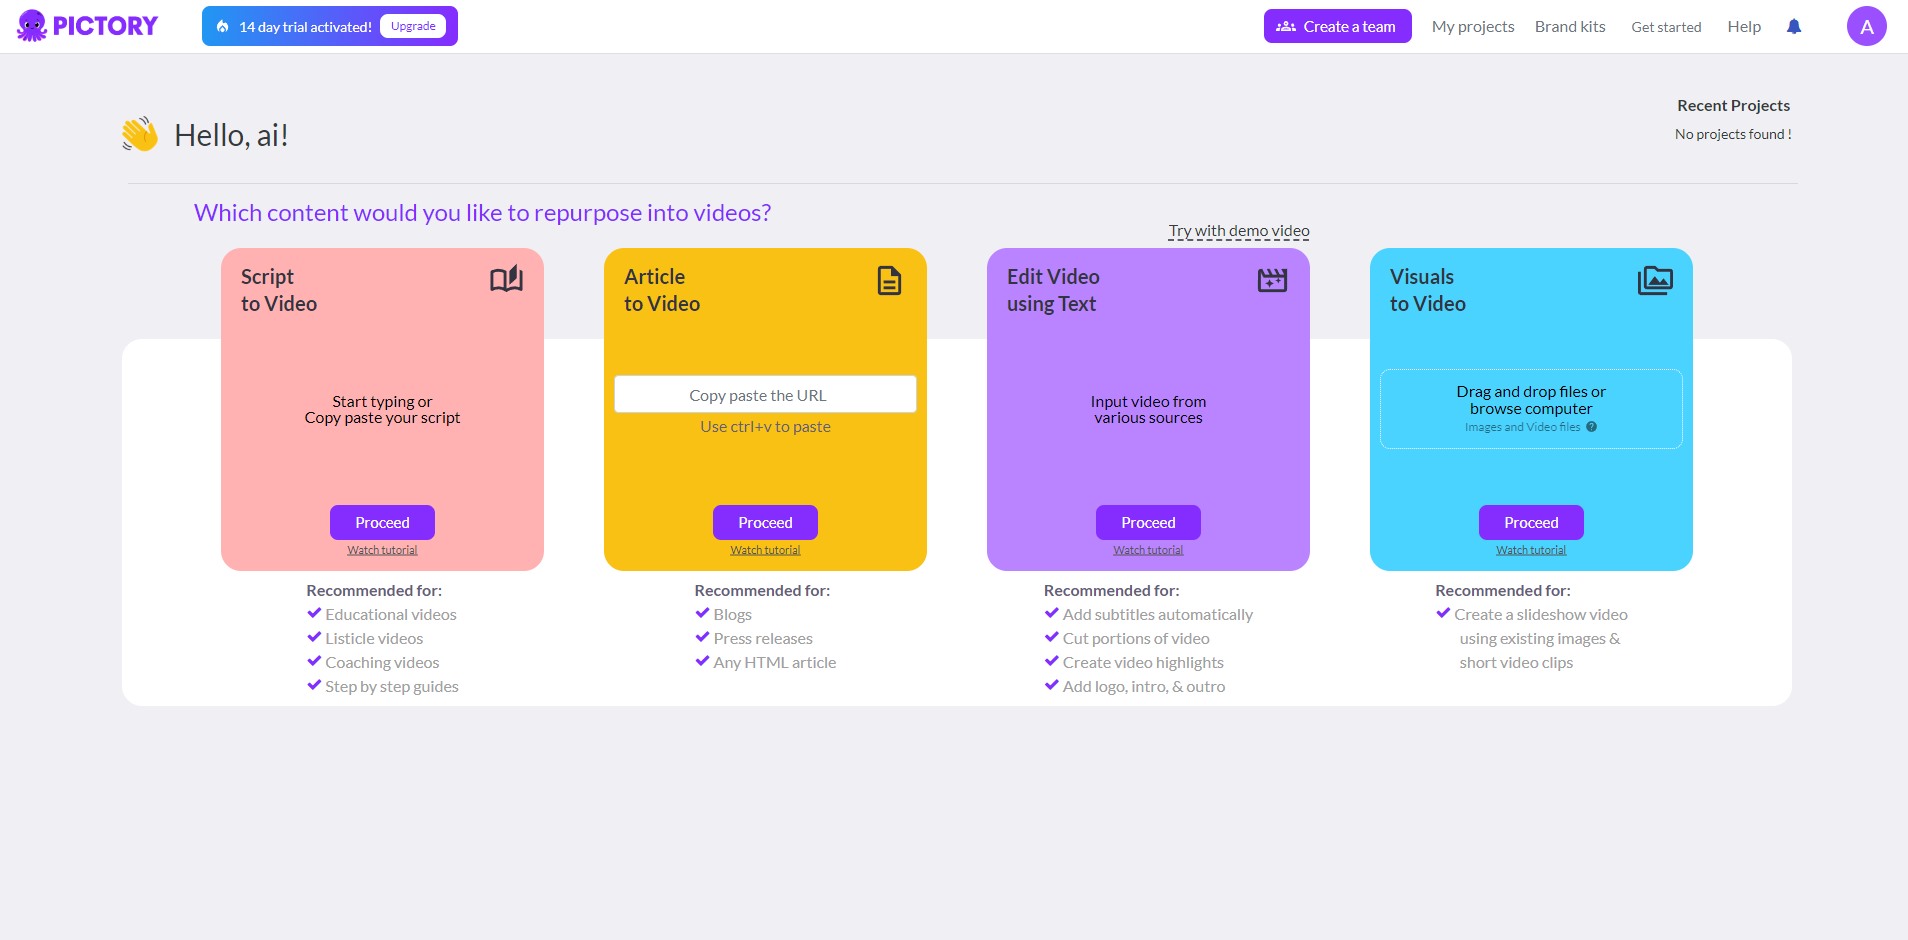This screenshot has width=1908, height=940.
Task: Click the 'Coaching videos' item
Action: click(x=382, y=663)
